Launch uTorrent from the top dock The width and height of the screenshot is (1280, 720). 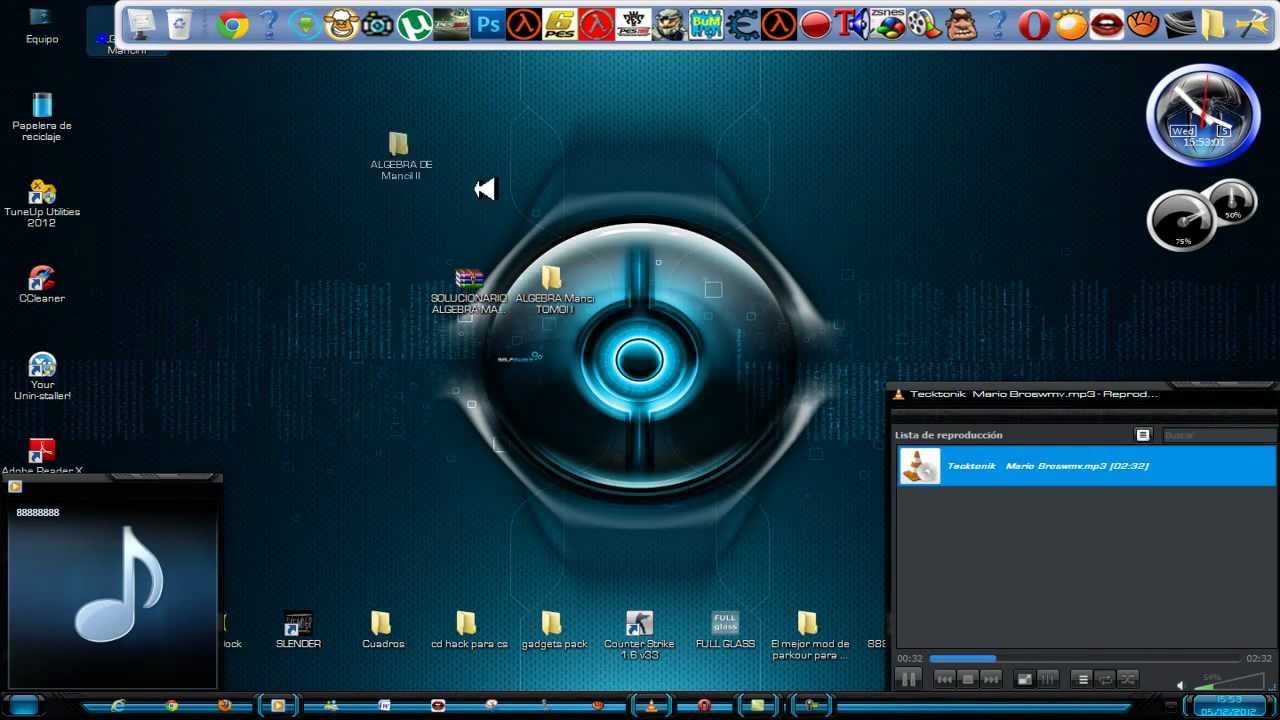tap(414, 24)
